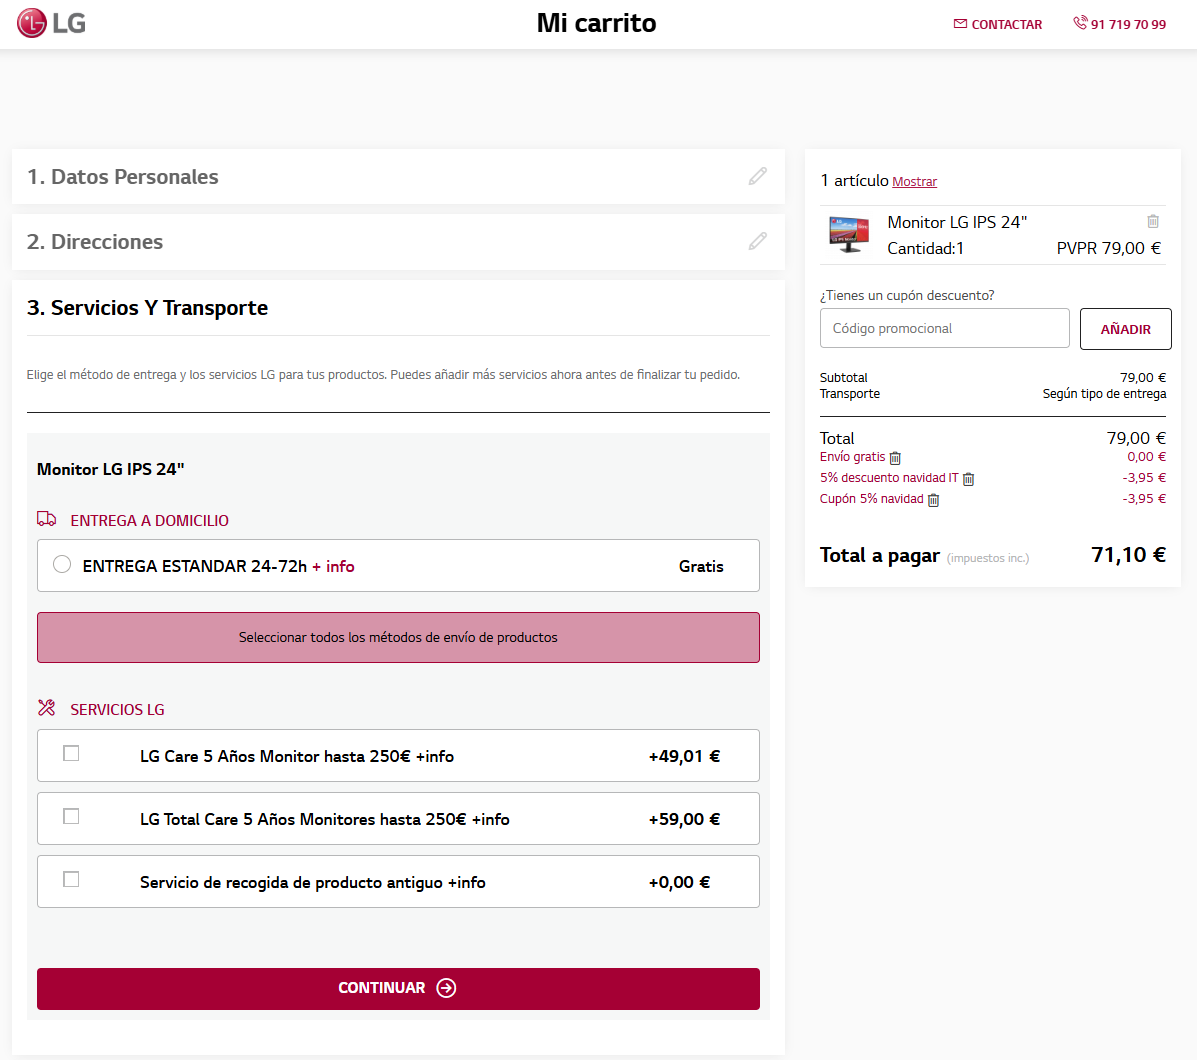Open +info for Servicio de recogida
The height and width of the screenshot is (1060, 1197).
point(466,883)
